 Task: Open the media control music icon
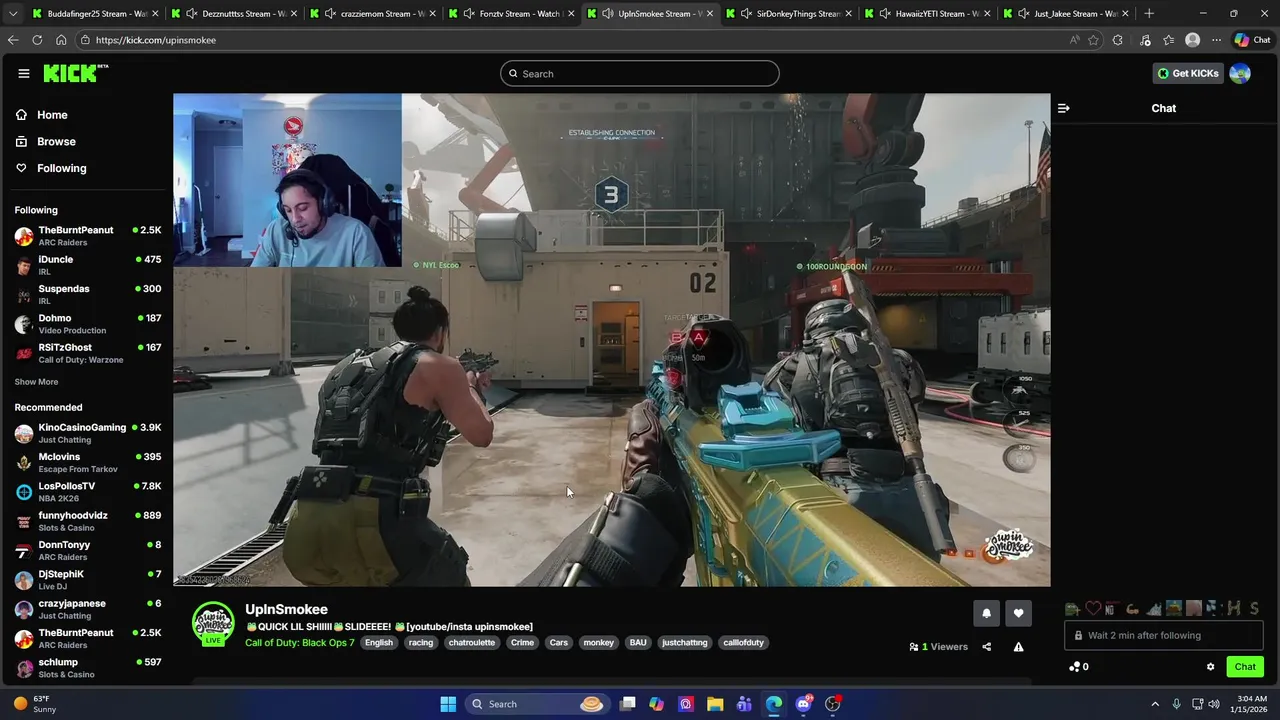(1145, 40)
